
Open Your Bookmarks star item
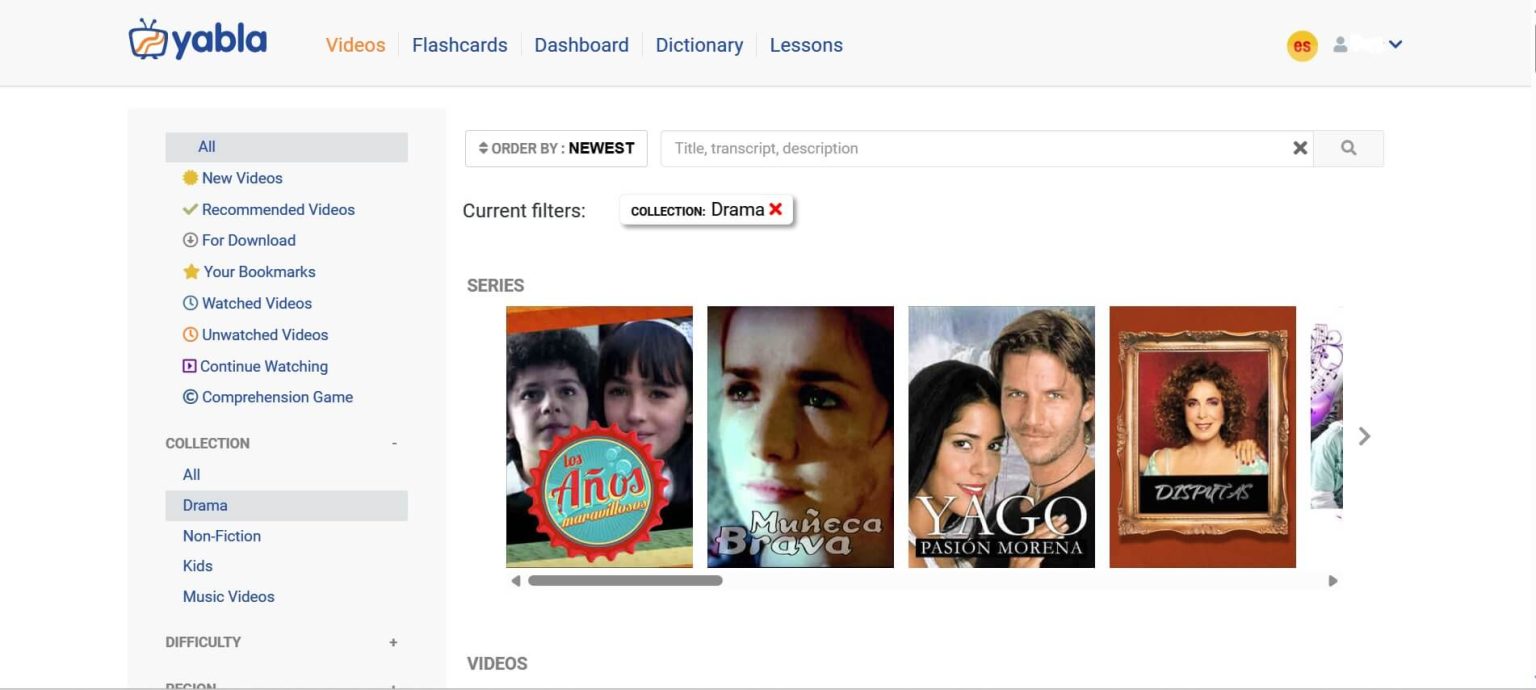coord(258,272)
